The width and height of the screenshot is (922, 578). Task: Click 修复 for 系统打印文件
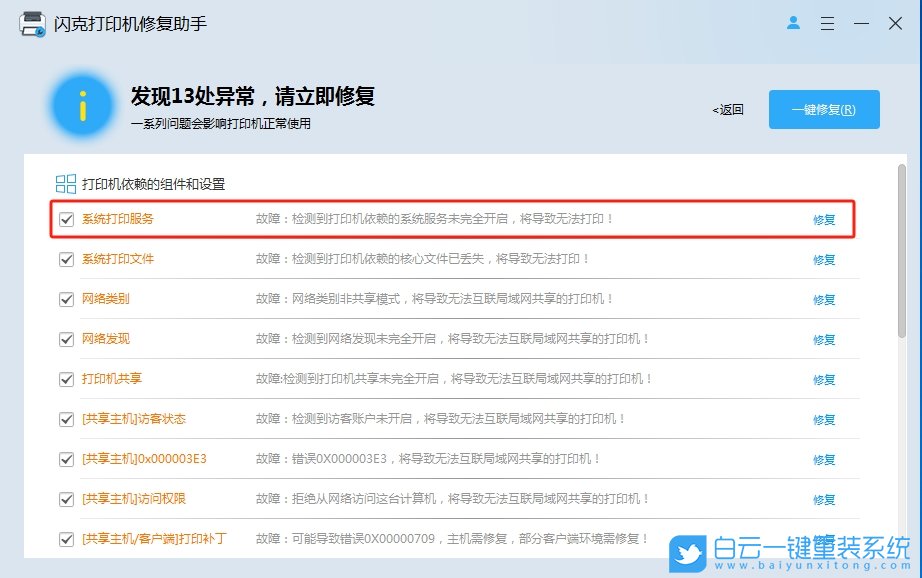tap(822, 259)
